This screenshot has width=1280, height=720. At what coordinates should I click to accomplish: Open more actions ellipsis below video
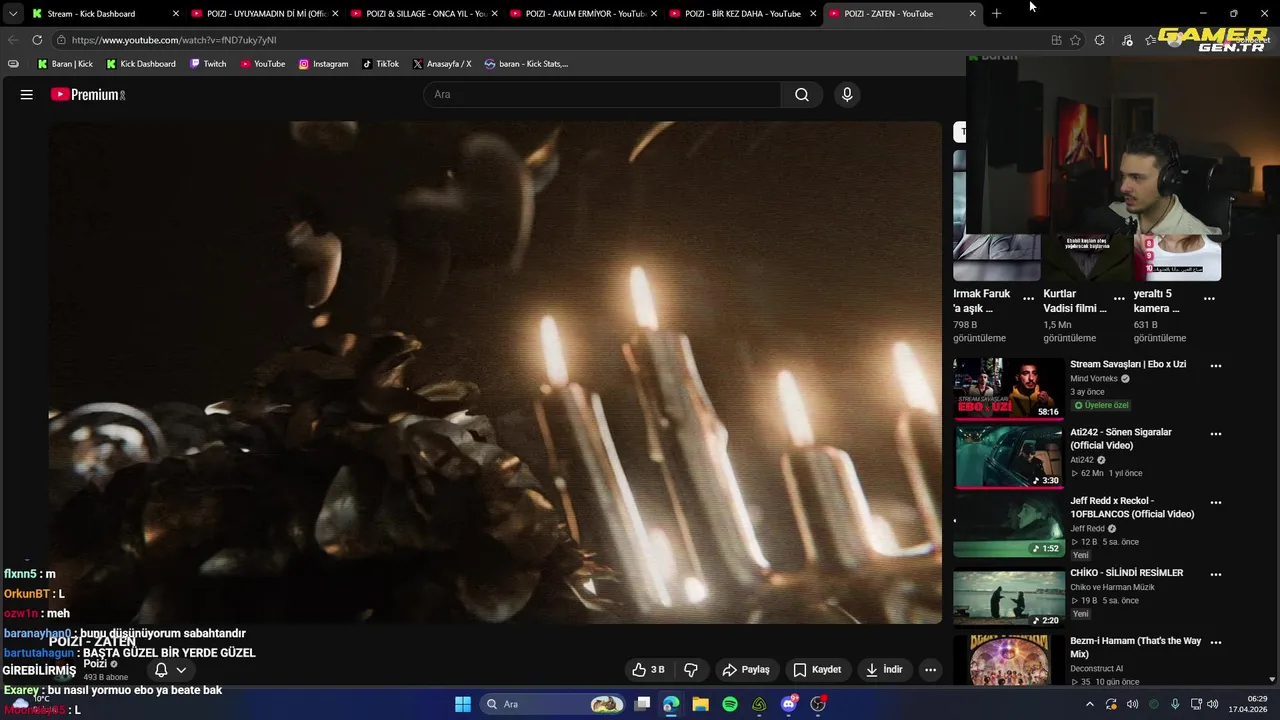(x=930, y=670)
